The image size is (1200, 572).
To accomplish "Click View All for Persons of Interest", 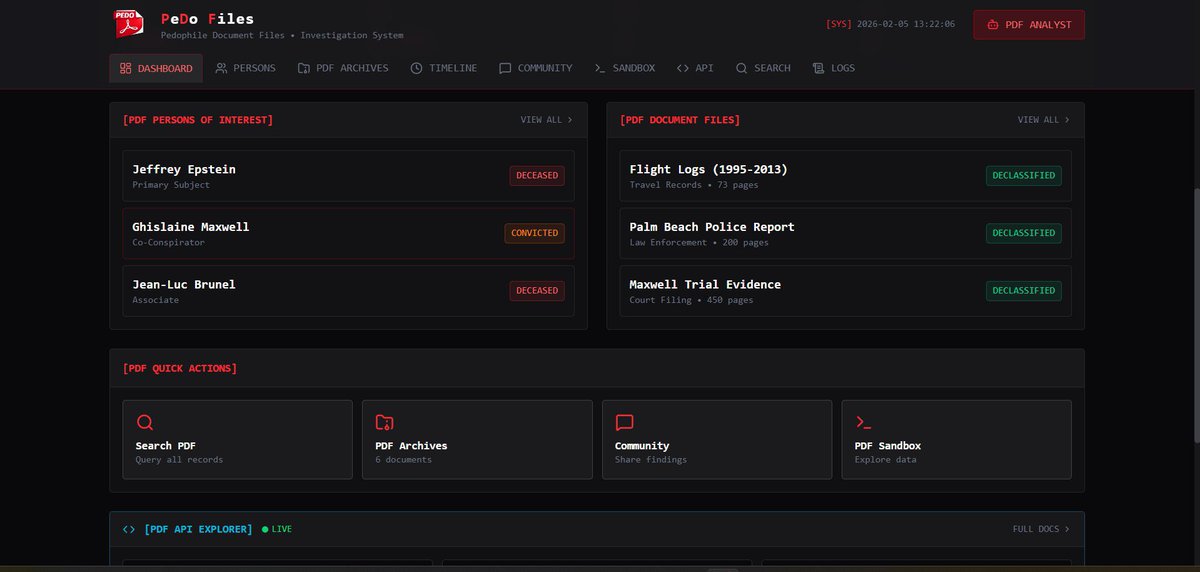I will point(546,120).
